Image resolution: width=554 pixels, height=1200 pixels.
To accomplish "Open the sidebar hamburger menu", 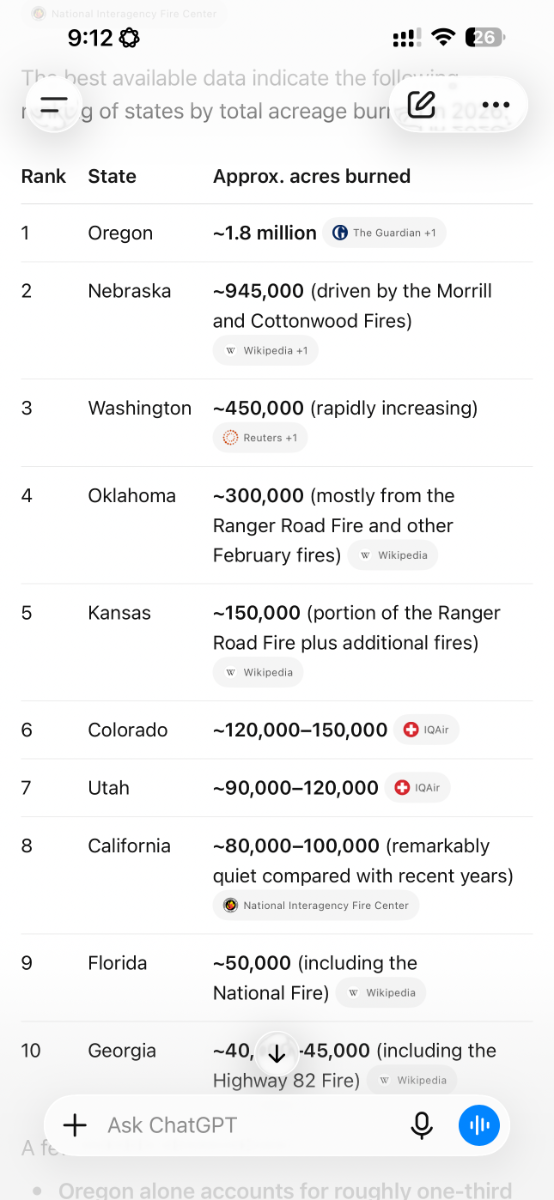I will 54,104.
